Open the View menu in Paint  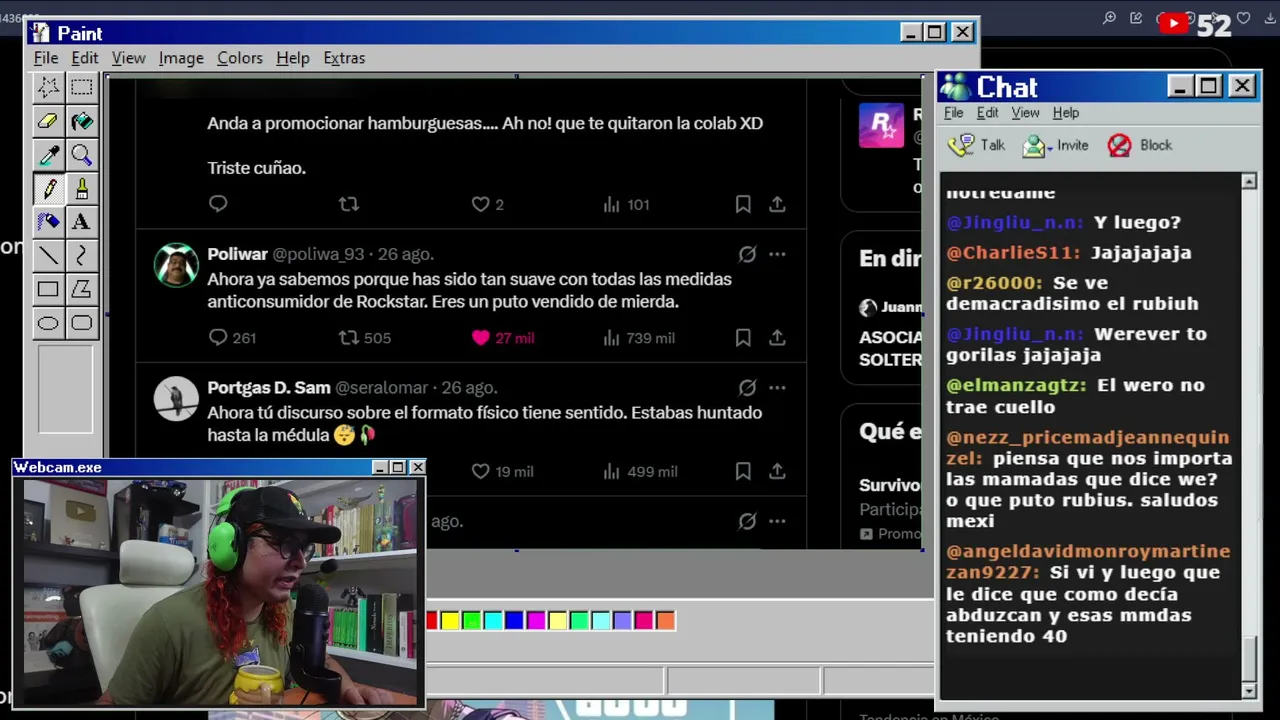128,58
